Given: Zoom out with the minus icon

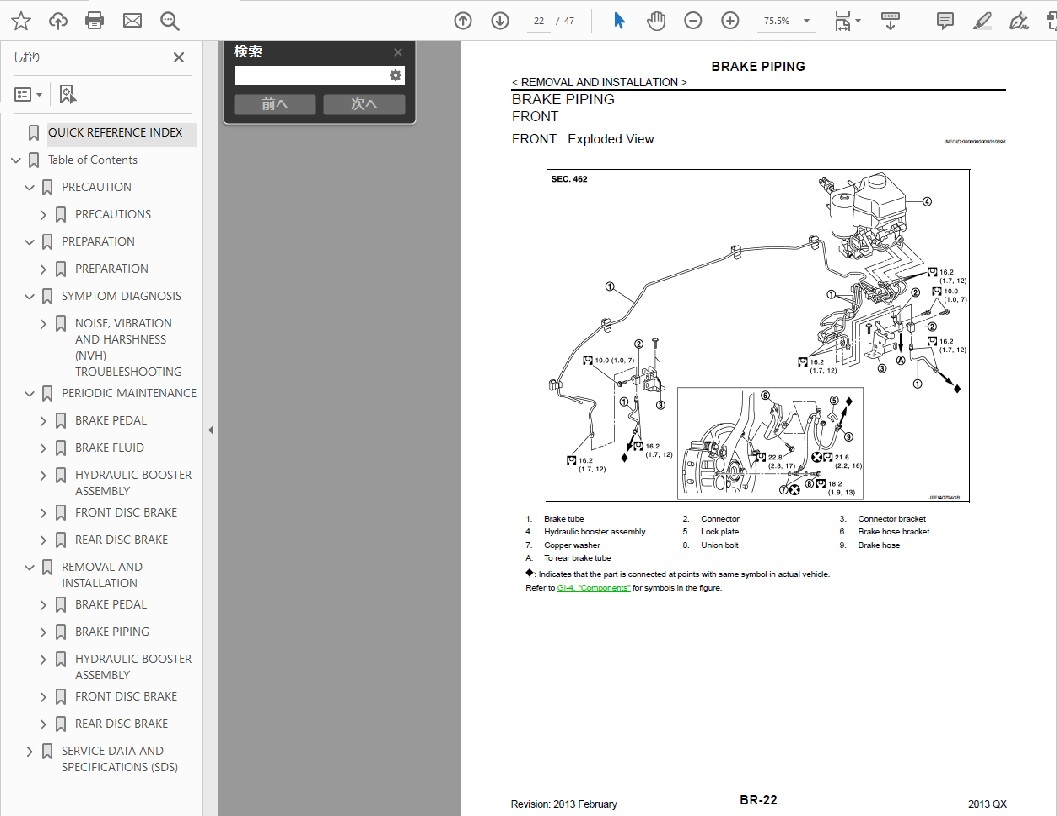Looking at the screenshot, I should pyautogui.click(x=693, y=21).
